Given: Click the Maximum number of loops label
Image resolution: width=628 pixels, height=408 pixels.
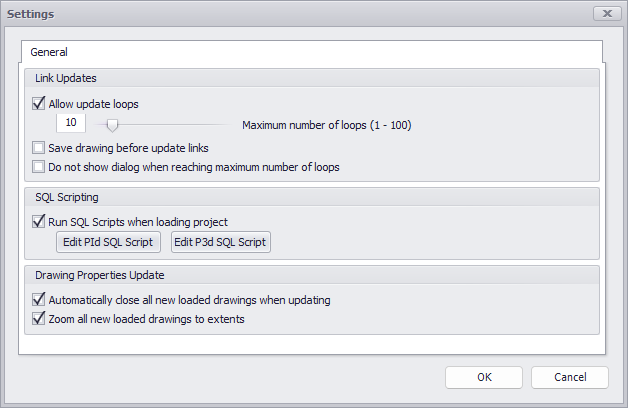Looking at the screenshot, I should pos(327,126).
